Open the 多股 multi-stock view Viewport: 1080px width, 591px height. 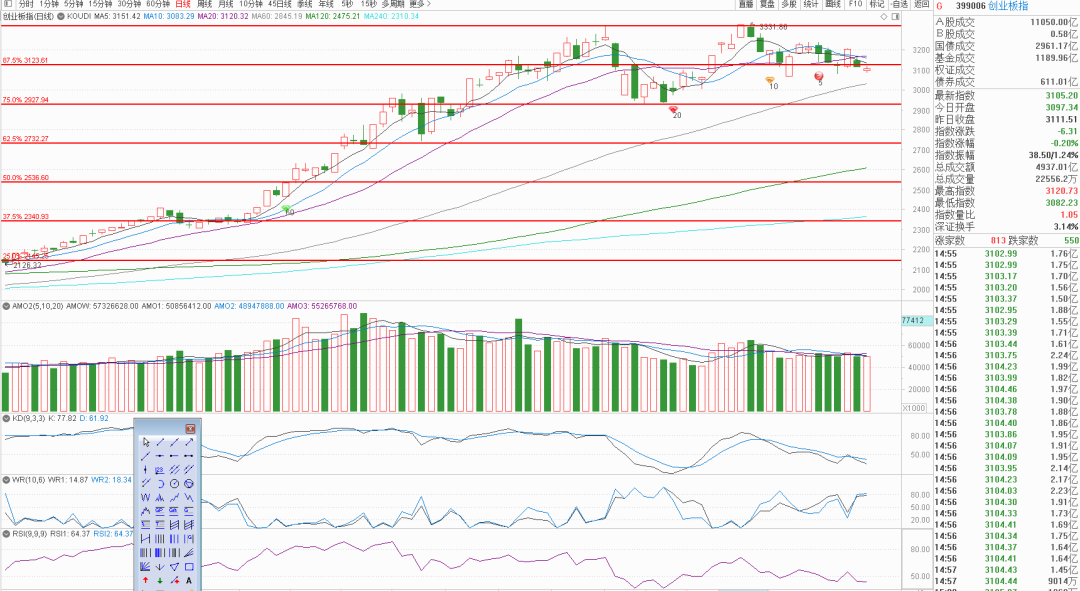789,4
